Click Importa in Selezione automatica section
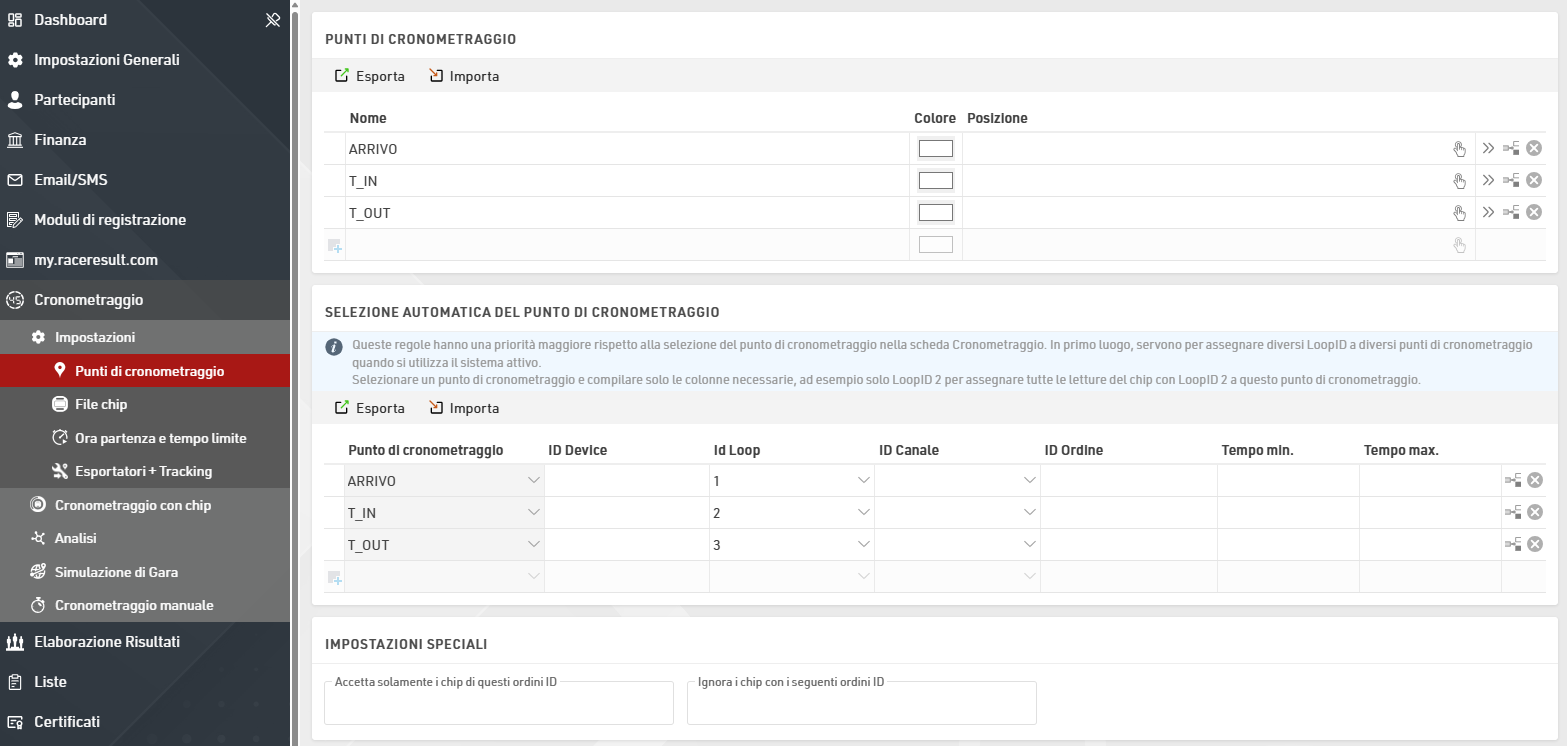This screenshot has height=746, width=1567. pos(464,408)
